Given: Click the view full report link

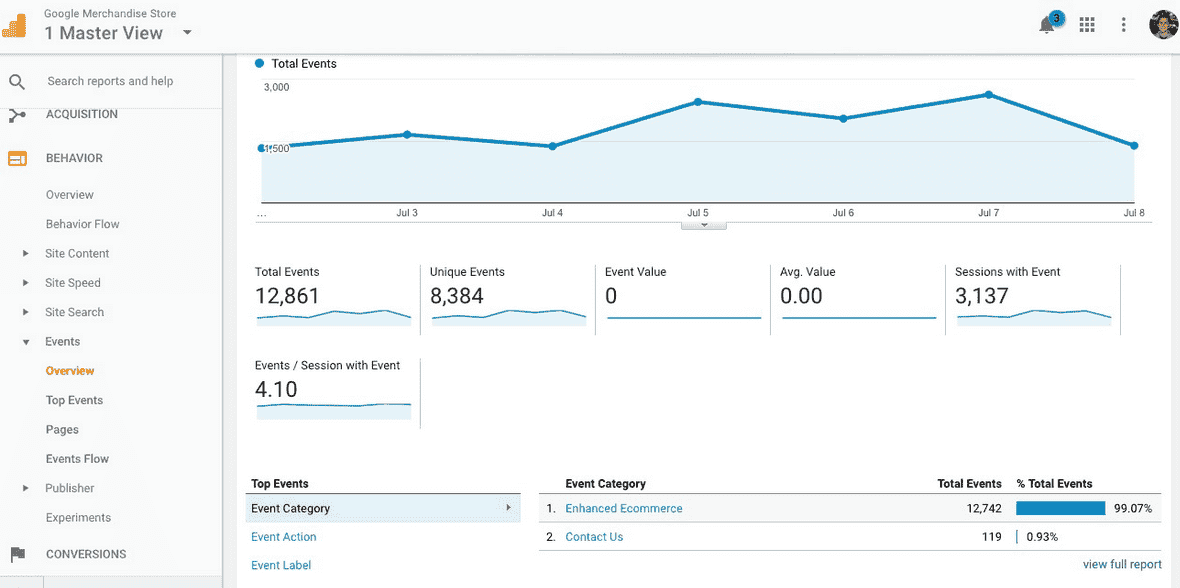Looking at the screenshot, I should (1122, 564).
